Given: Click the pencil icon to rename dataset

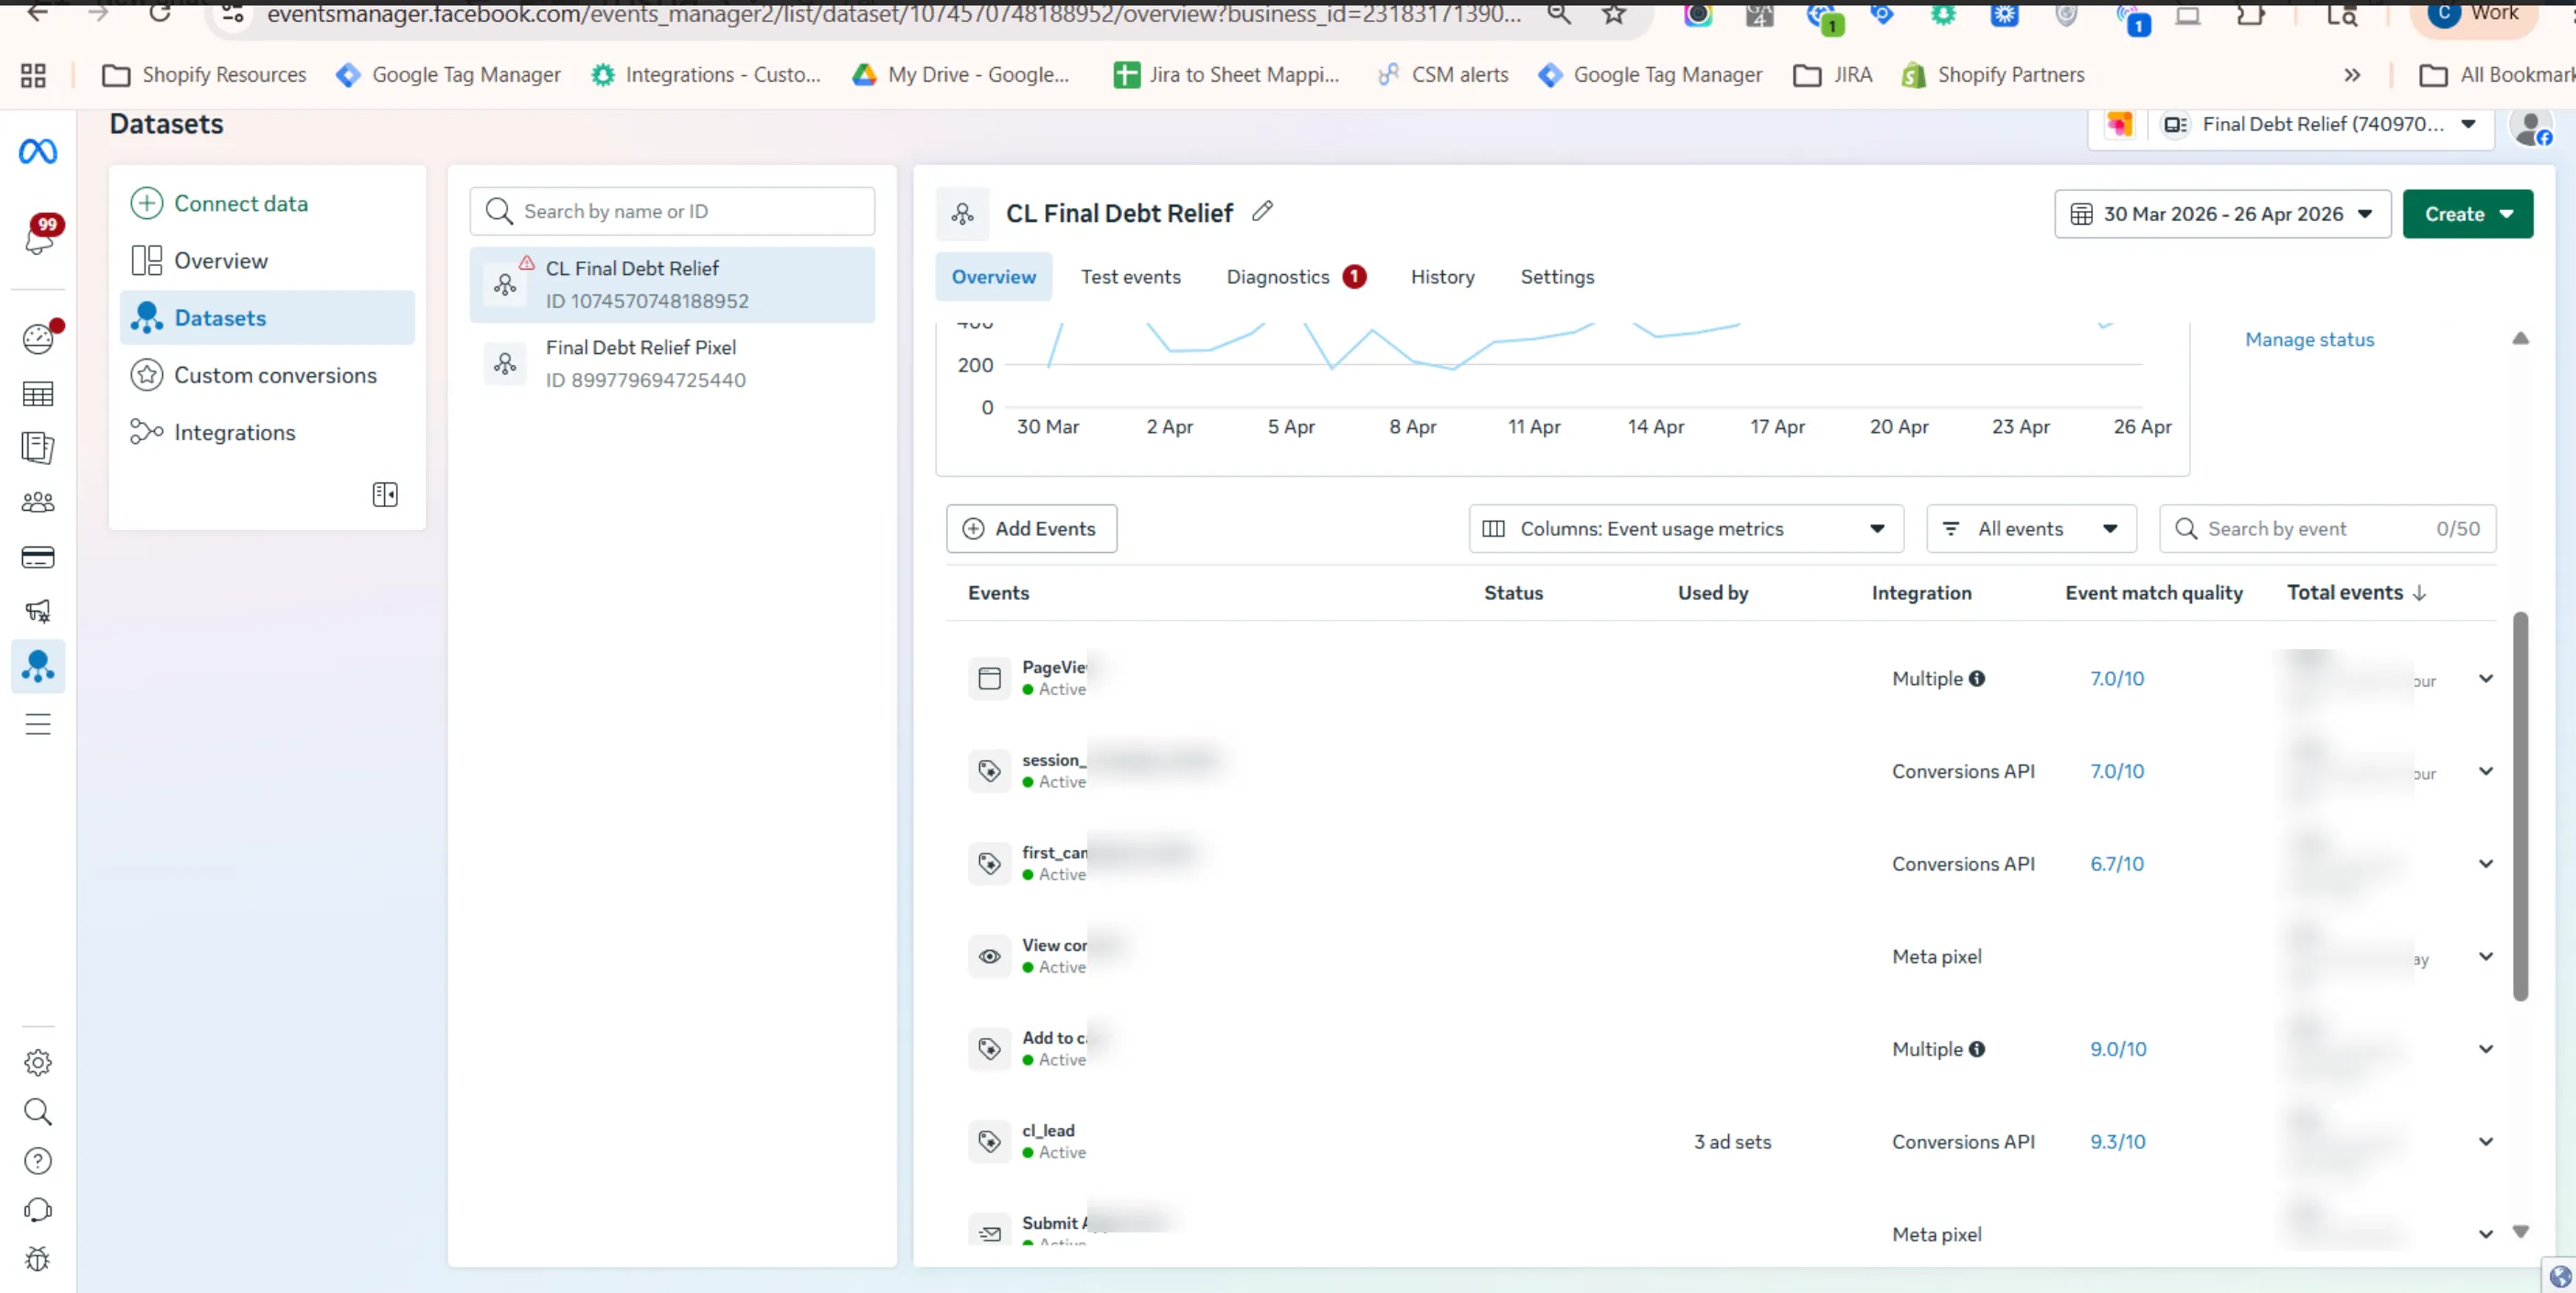Looking at the screenshot, I should click(1262, 211).
